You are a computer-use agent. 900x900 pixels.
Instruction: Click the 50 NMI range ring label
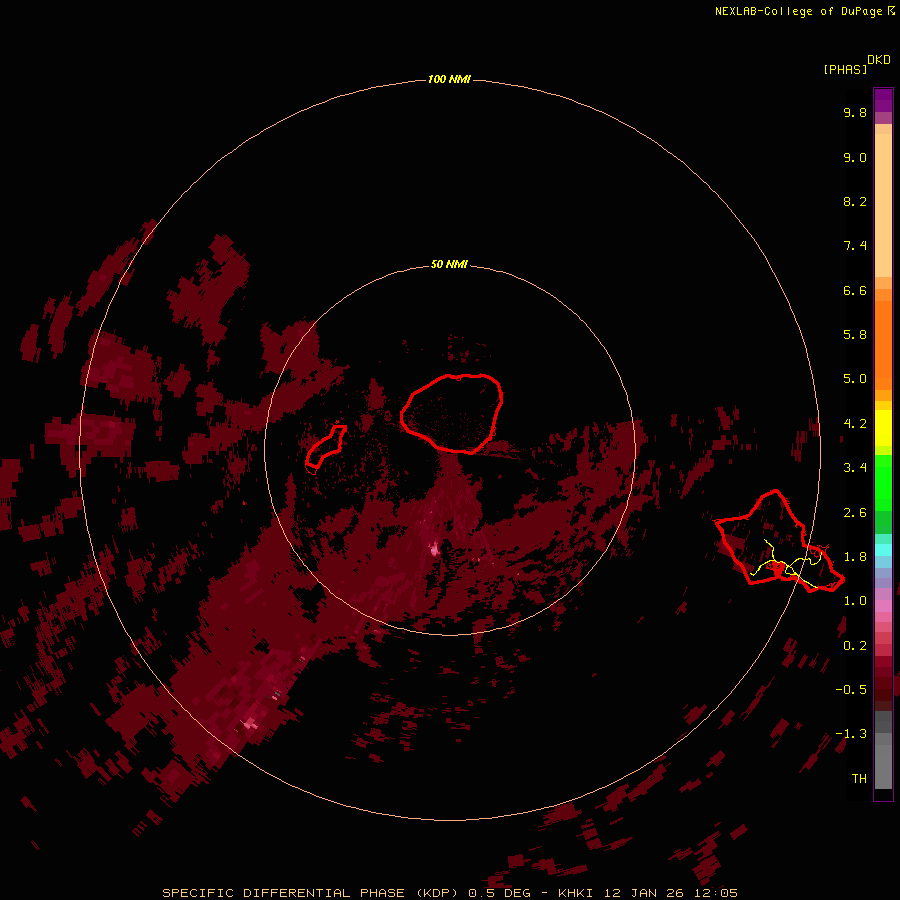[449, 264]
